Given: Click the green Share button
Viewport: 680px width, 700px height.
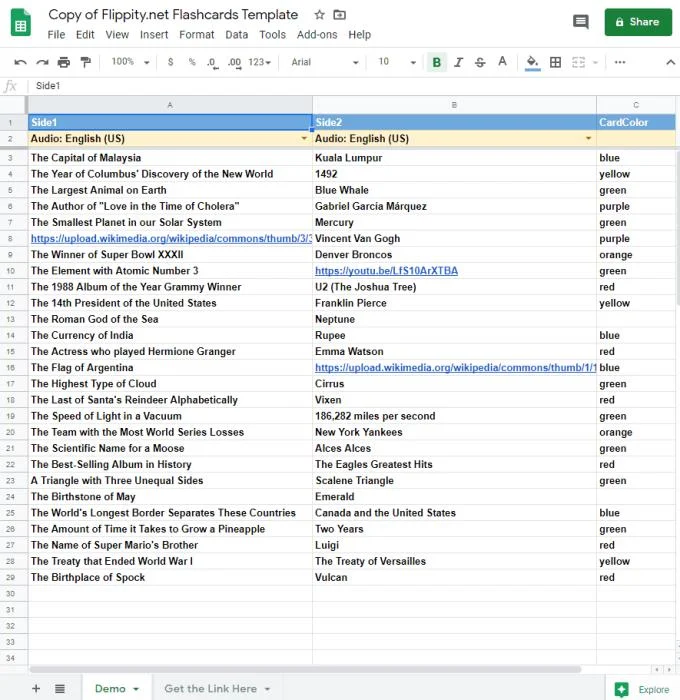Looking at the screenshot, I should pyautogui.click(x=638, y=22).
